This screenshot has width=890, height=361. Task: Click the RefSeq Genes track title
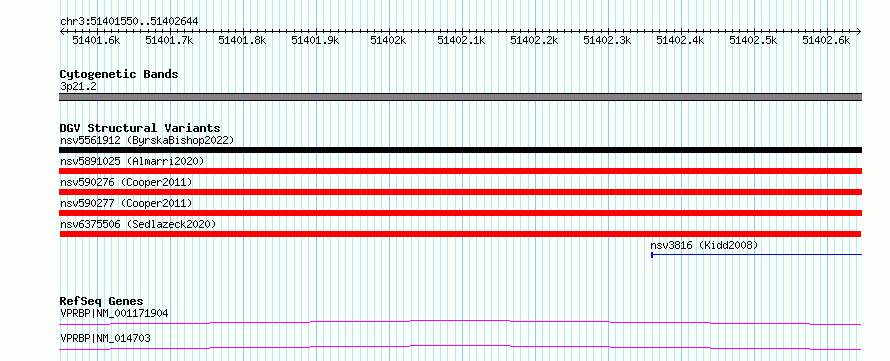(101, 301)
